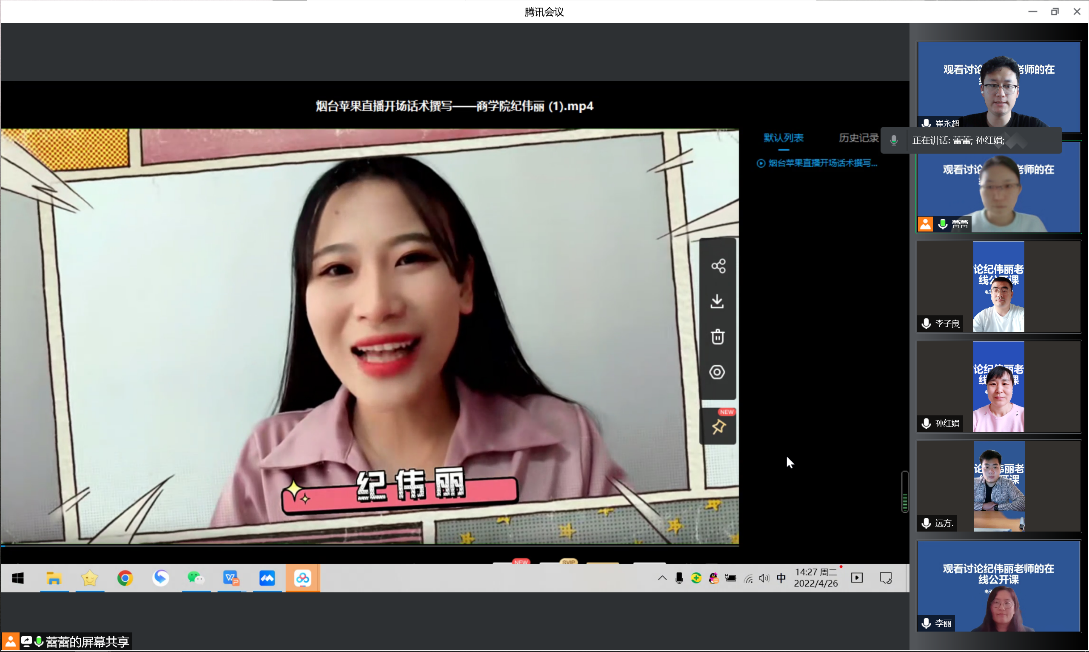Open File Explorer from the shared taskbar

point(53,578)
